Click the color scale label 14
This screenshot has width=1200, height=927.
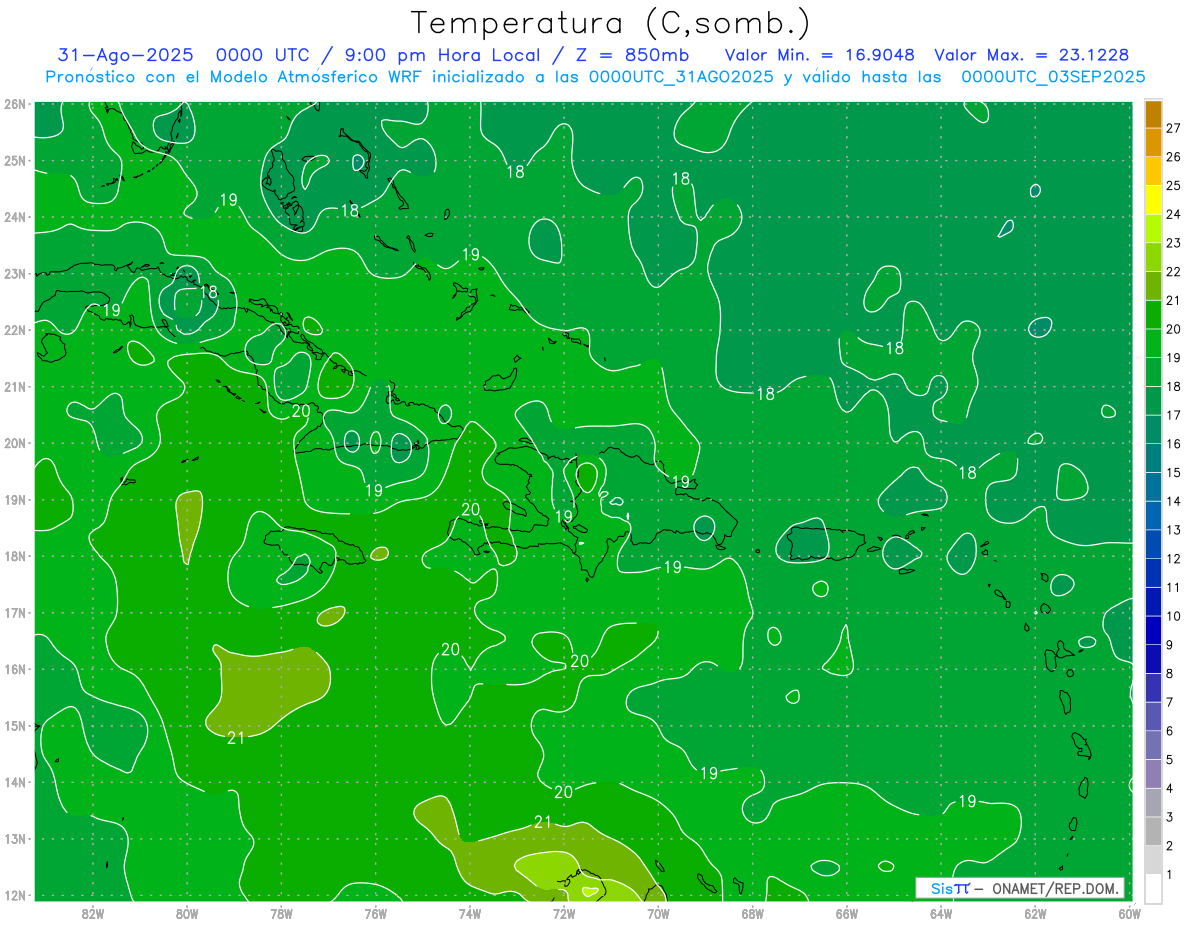tap(1173, 501)
